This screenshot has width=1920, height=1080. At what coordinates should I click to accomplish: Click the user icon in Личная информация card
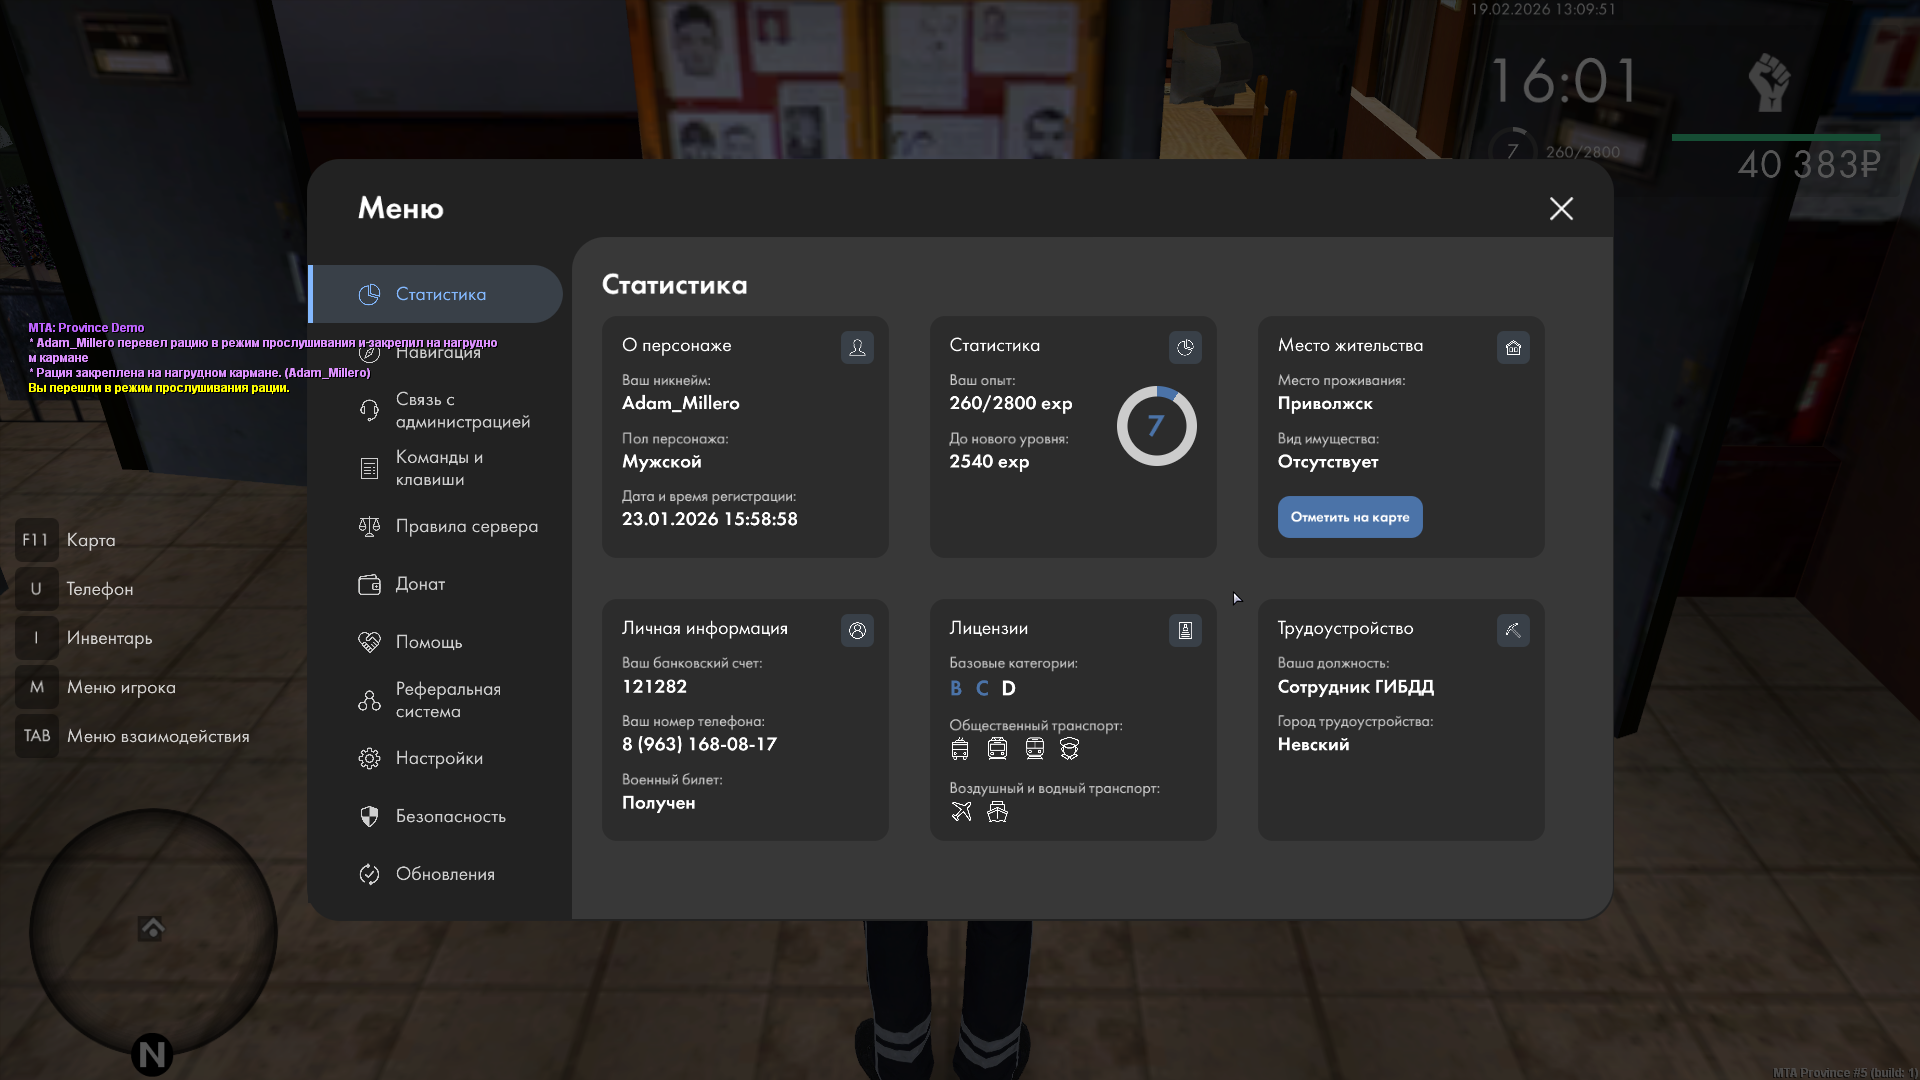857,630
